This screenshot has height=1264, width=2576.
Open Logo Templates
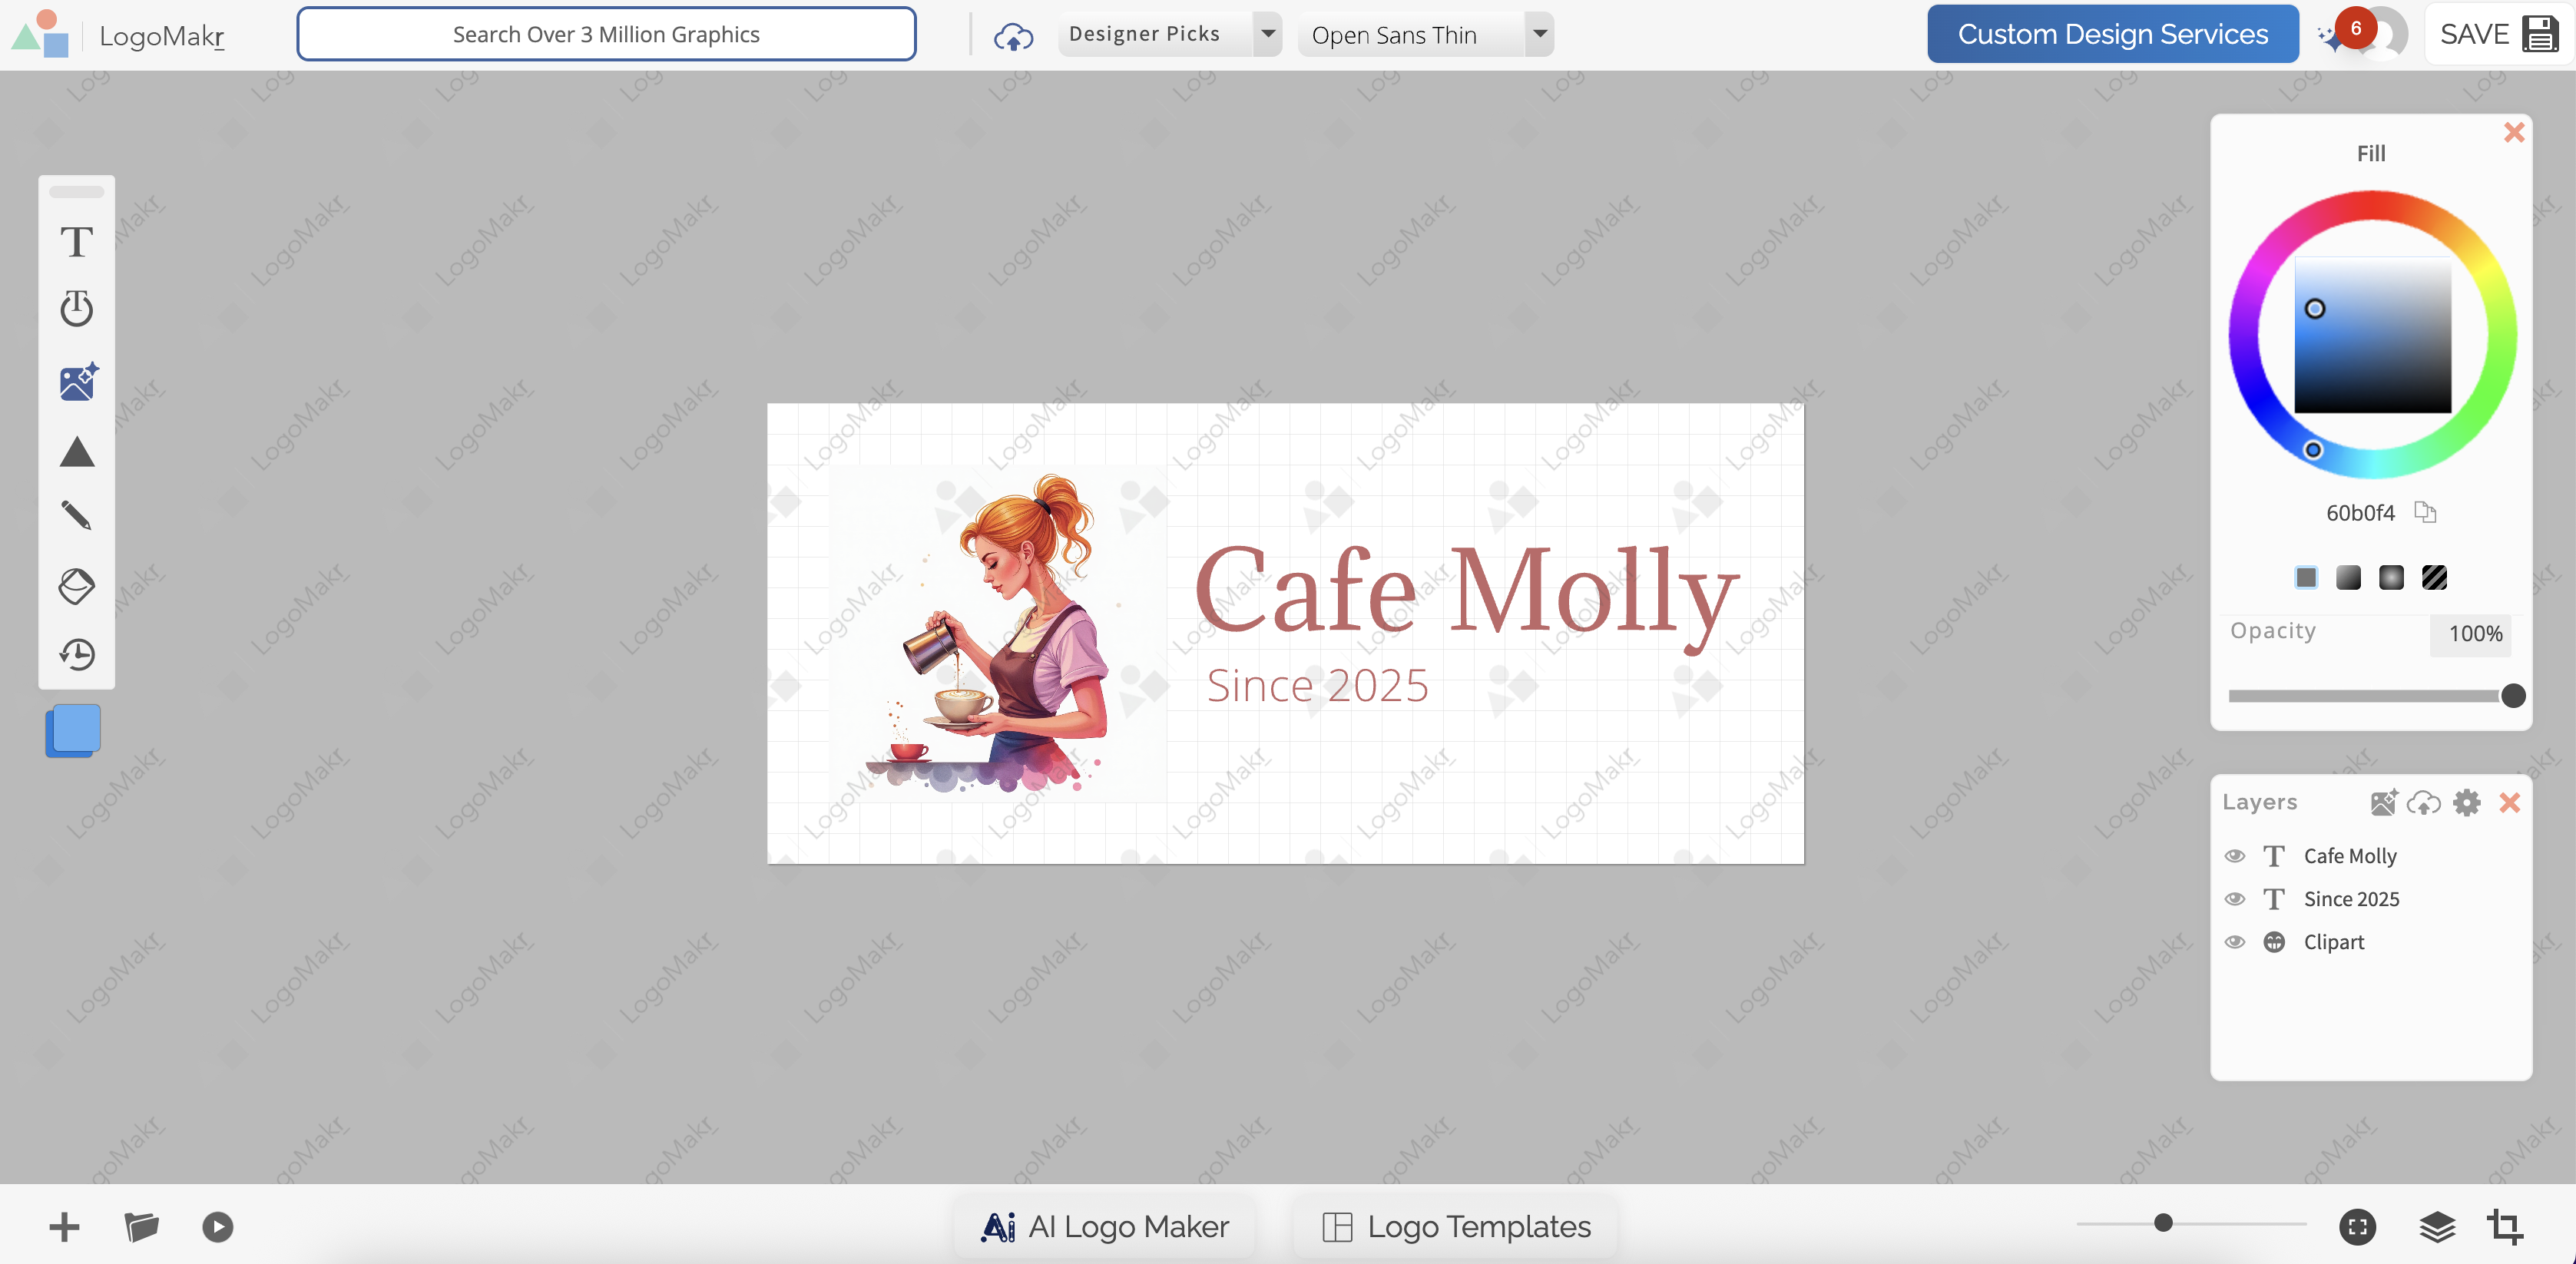1456,1226
